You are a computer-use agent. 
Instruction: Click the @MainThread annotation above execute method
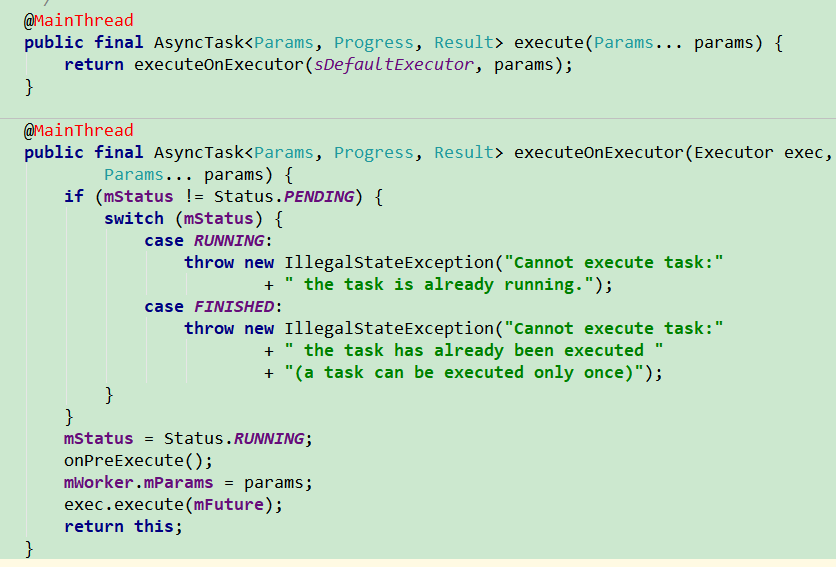tap(78, 20)
